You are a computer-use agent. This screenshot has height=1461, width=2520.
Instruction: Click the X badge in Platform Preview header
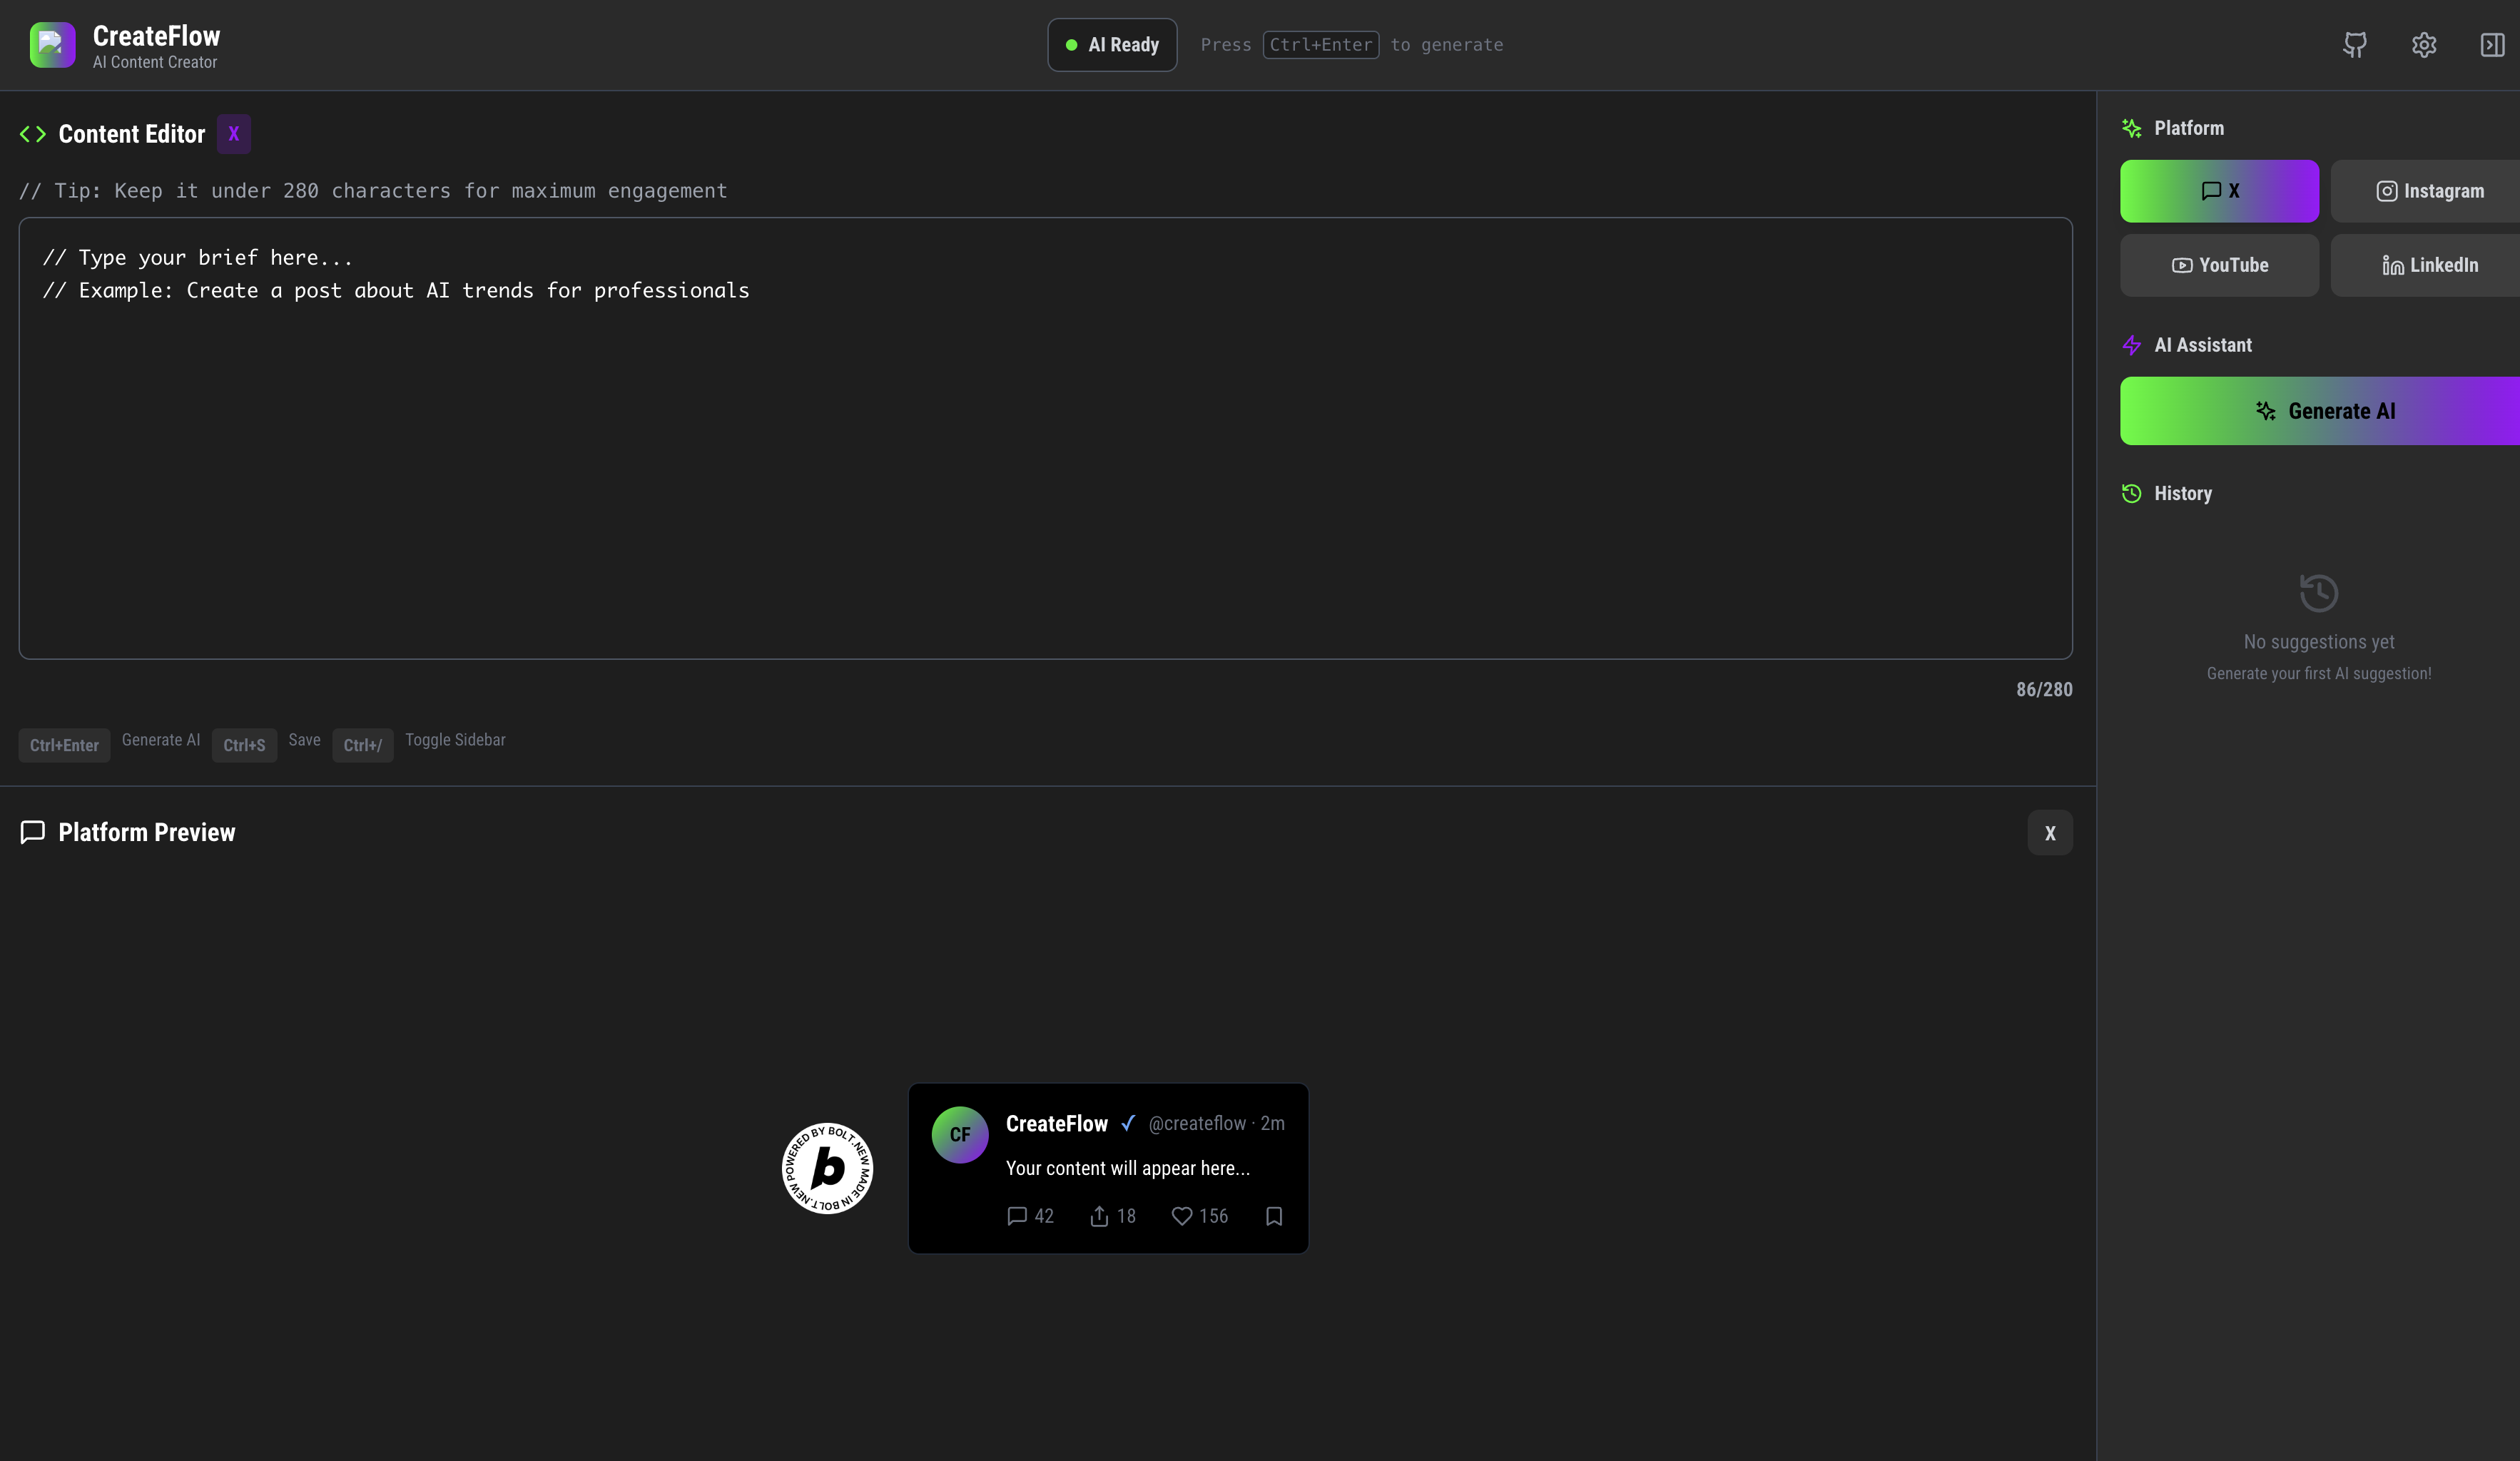point(2049,833)
